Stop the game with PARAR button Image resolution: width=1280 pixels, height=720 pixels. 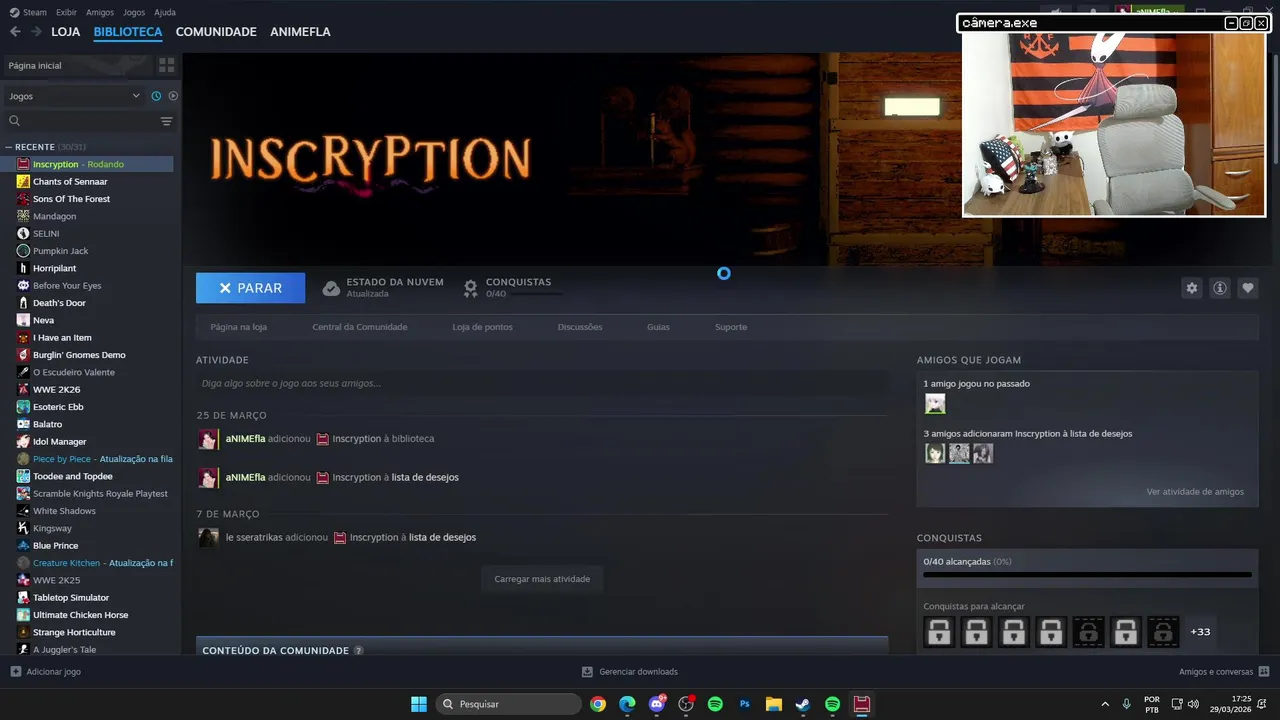pos(251,288)
